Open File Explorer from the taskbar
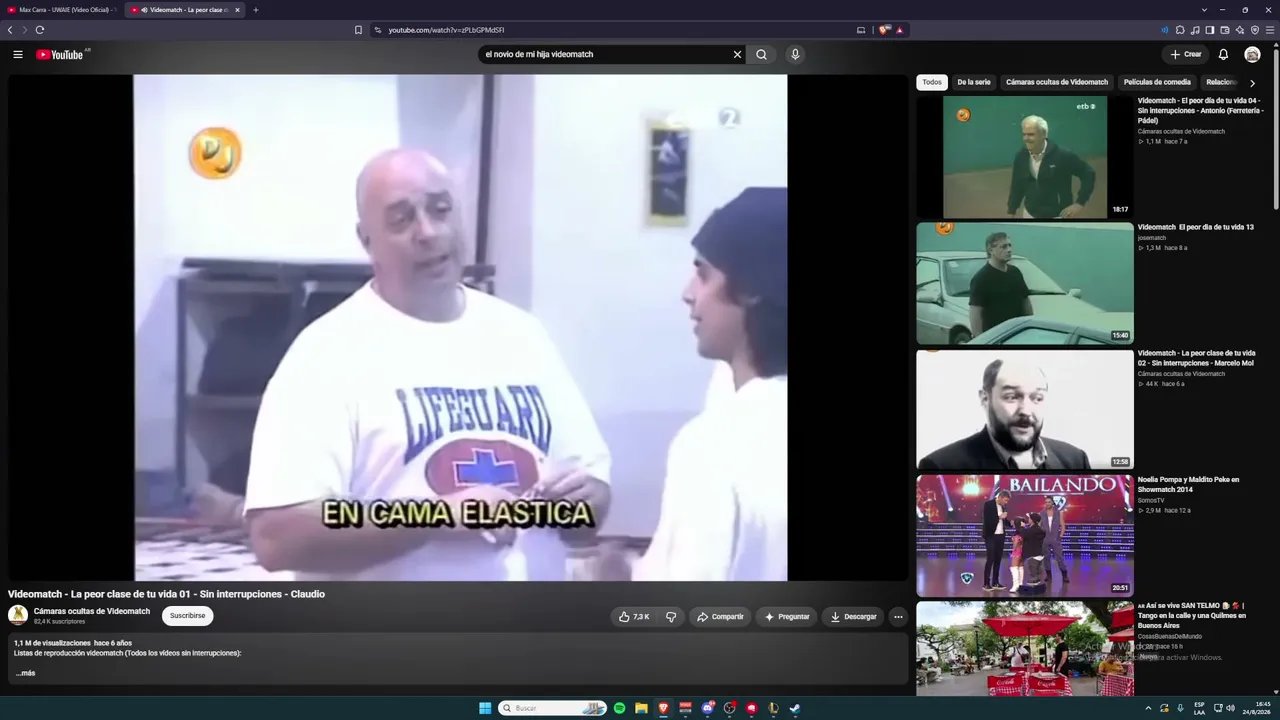The height and width of the screenshot is (720, 1280). 641,708
